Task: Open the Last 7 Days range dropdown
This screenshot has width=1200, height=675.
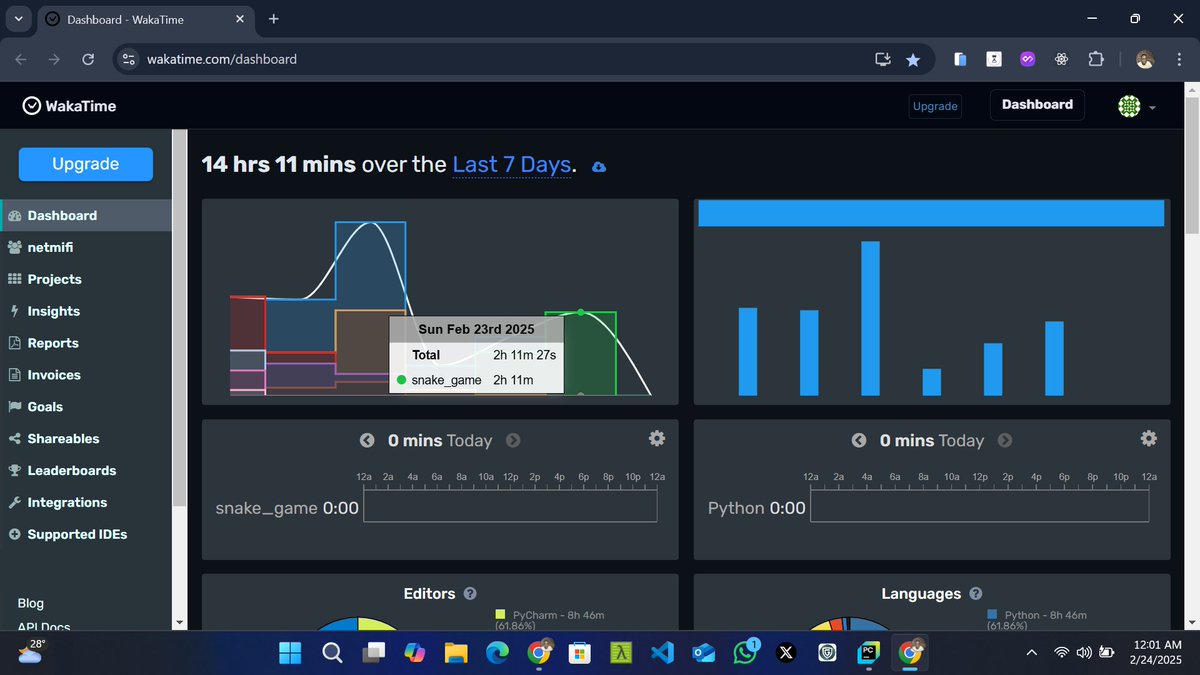Action: point(512,164)
